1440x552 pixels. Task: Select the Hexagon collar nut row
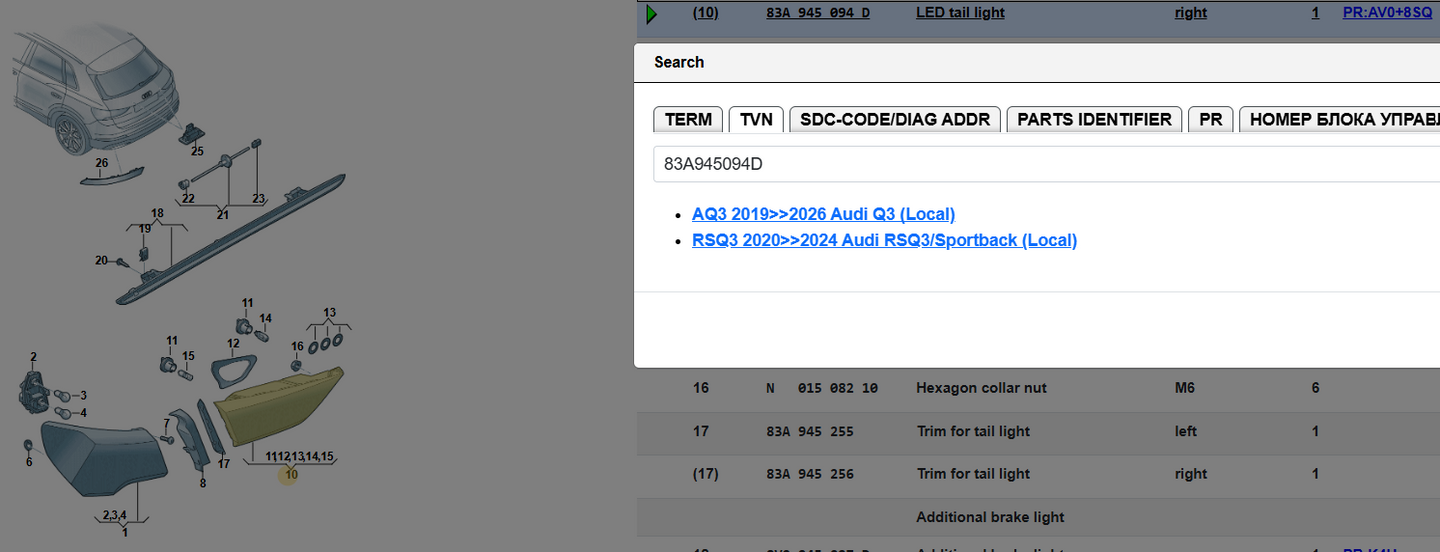(x=1038, y=388)
